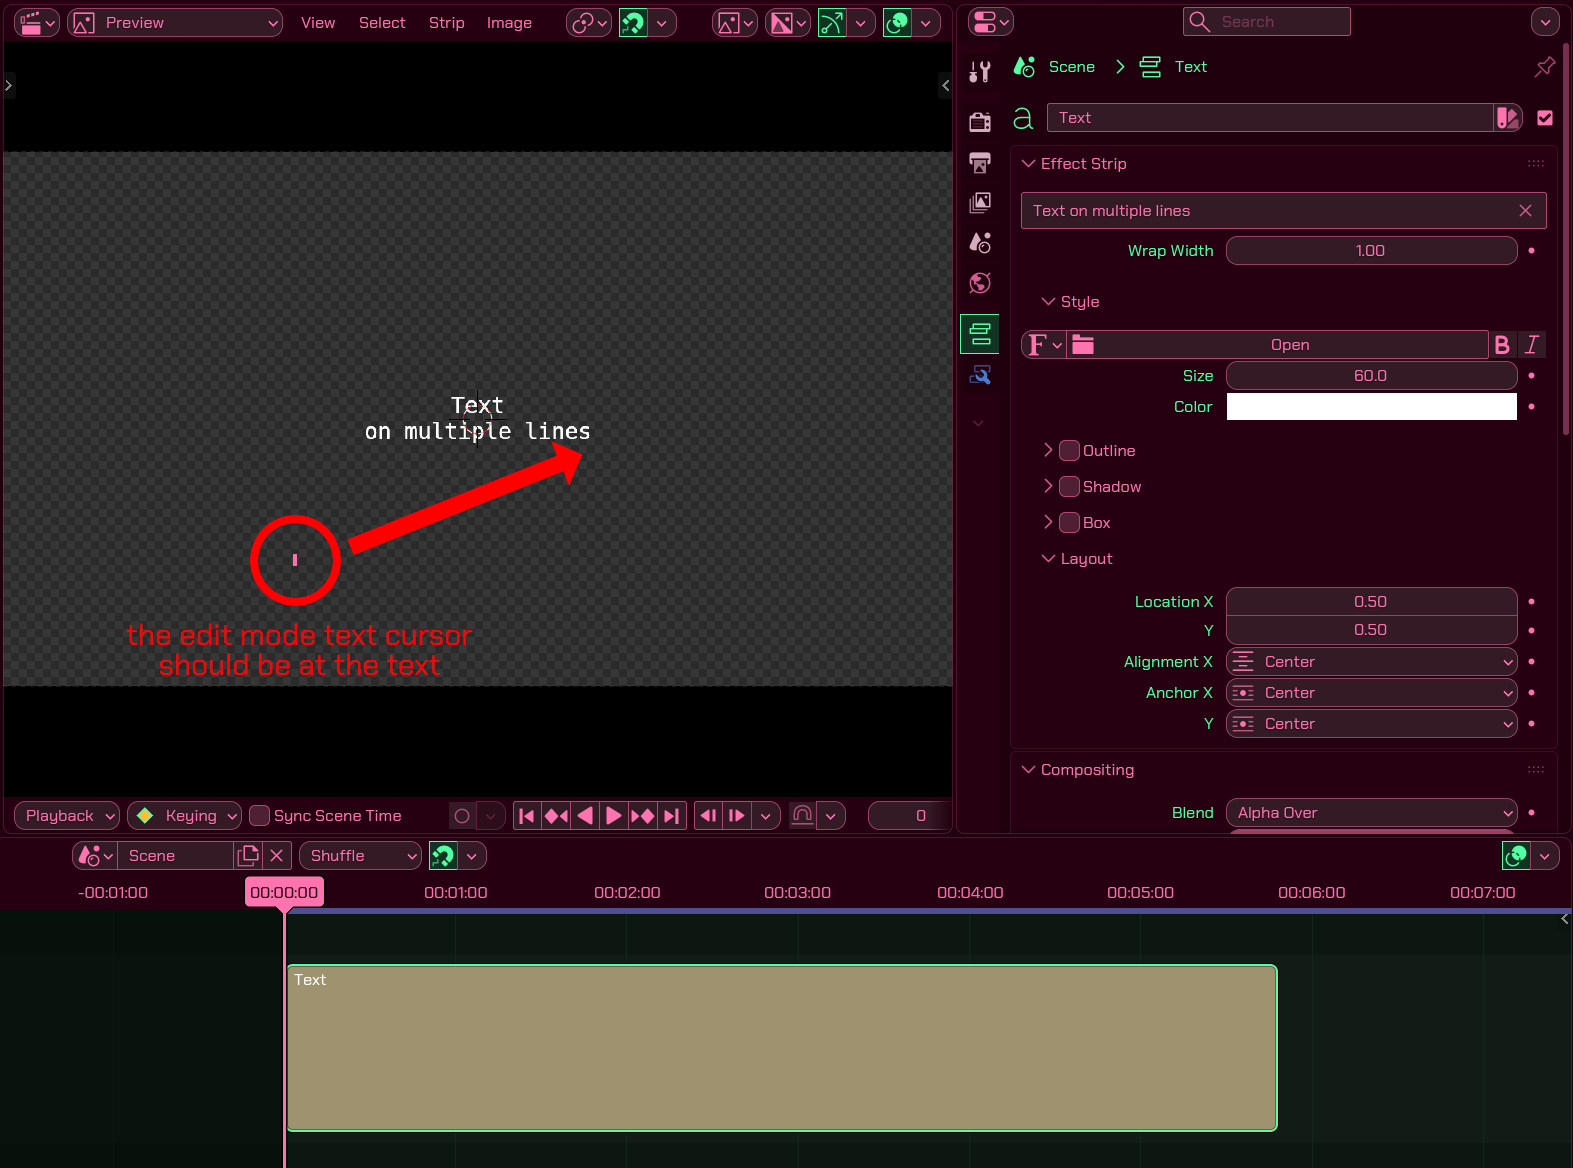This screenshot has width=1573, height=1168.
Task: Open the View Layer properties tab icon
Action: point(980,203)
